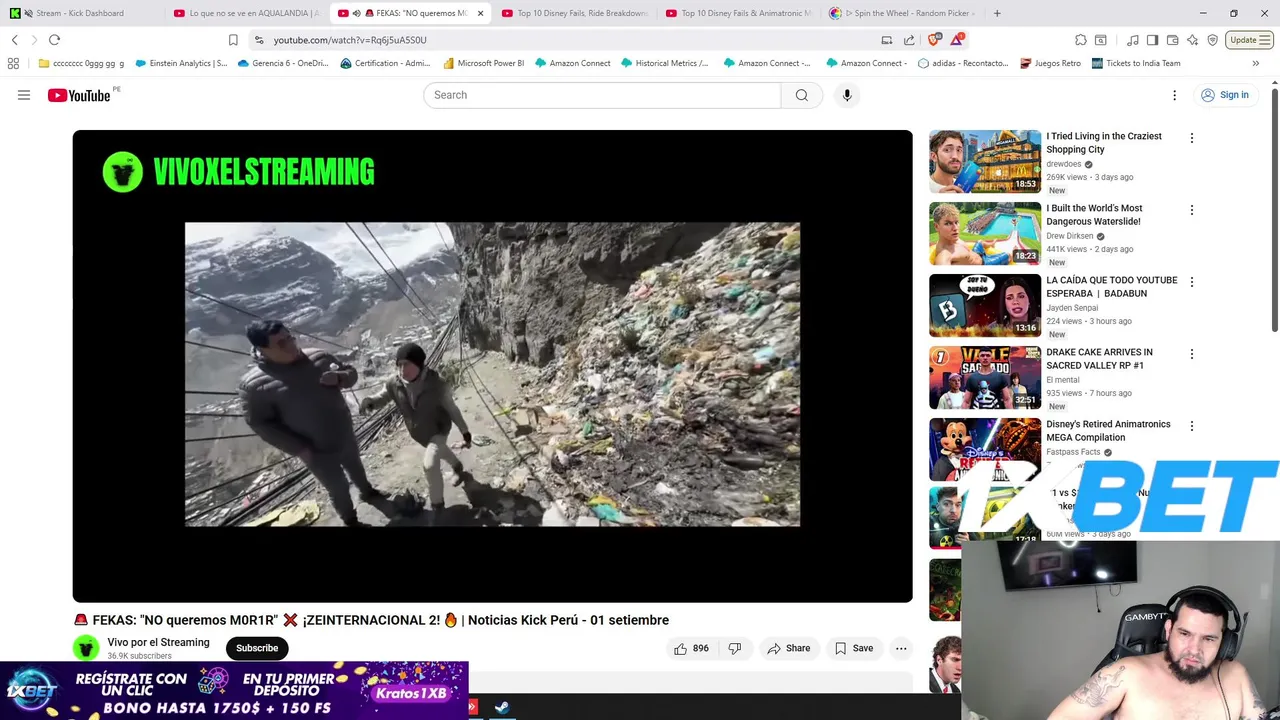The width and height of the screenshot is (1280, 720).
Task: Open Juegos Retro bookmark
Action: click(x=1050, y=63)
